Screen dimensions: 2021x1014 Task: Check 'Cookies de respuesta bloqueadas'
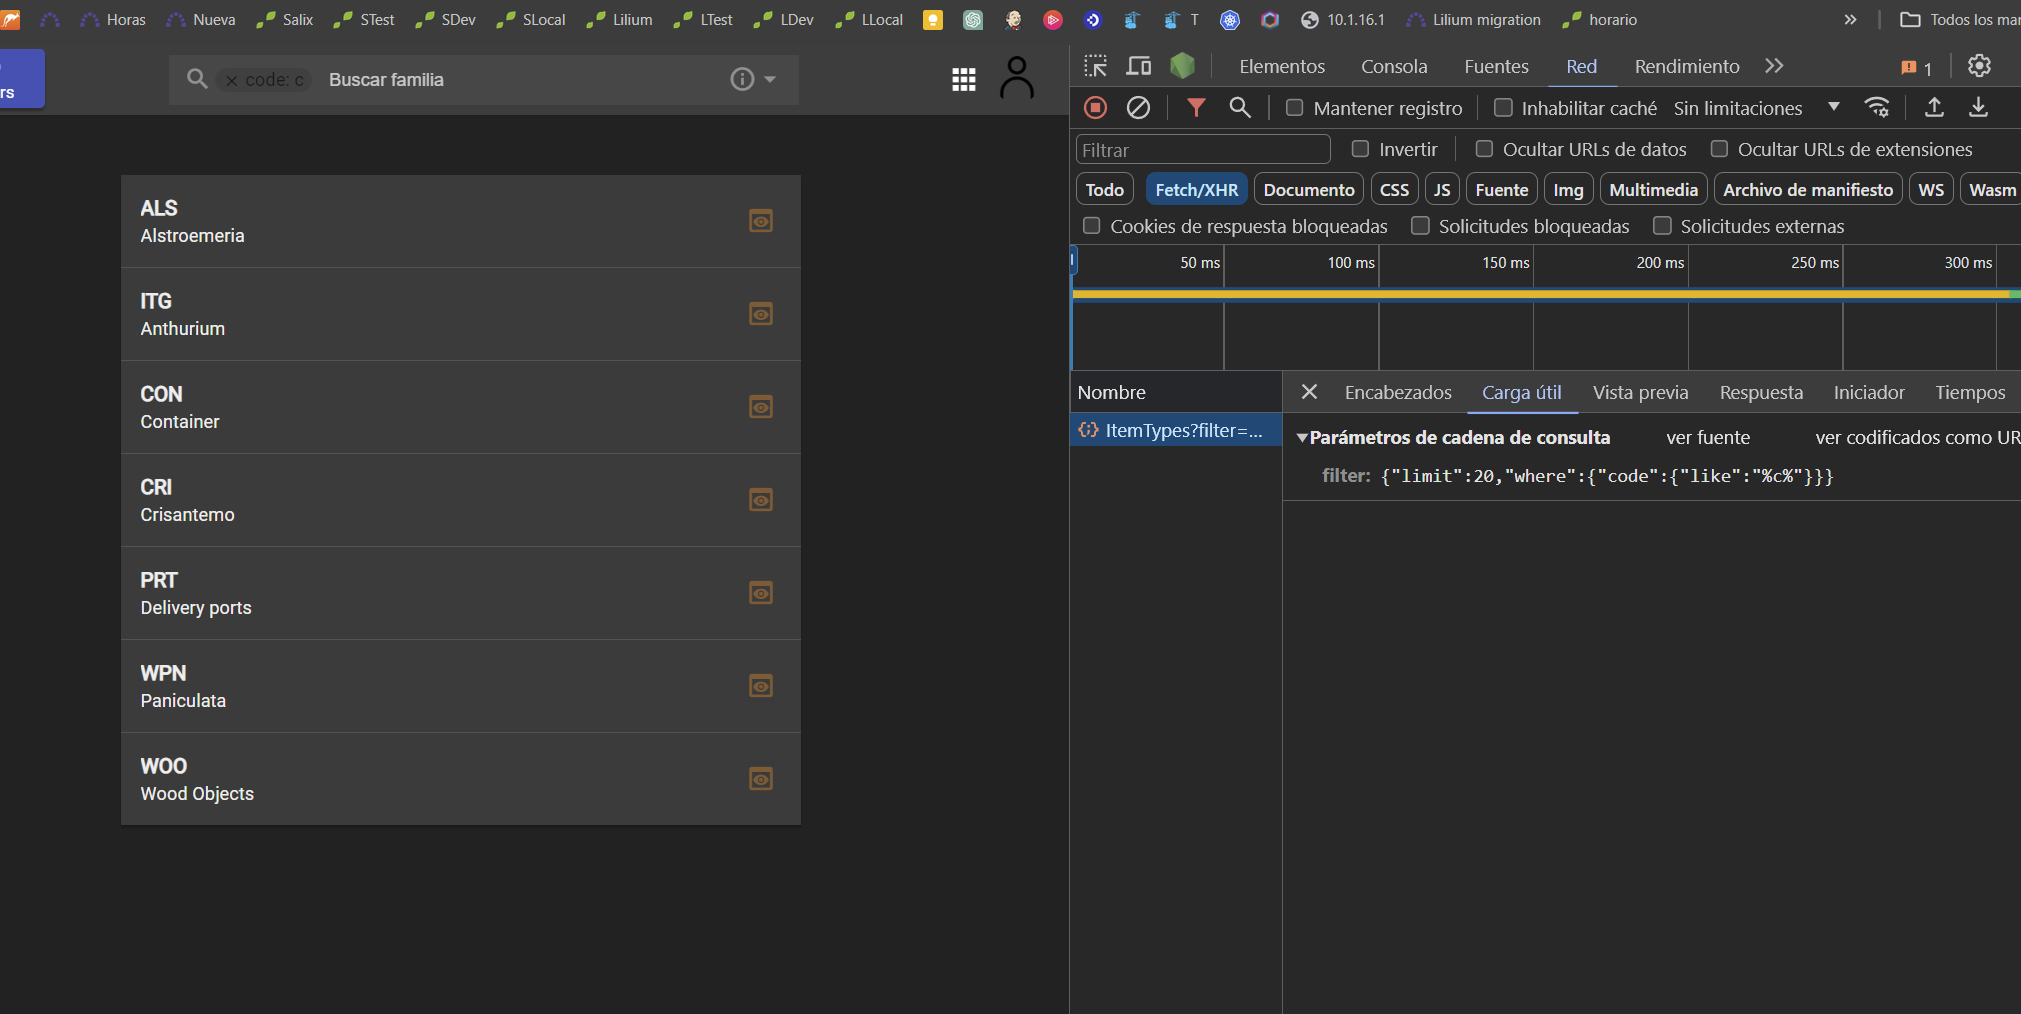tap(1092, 225)
